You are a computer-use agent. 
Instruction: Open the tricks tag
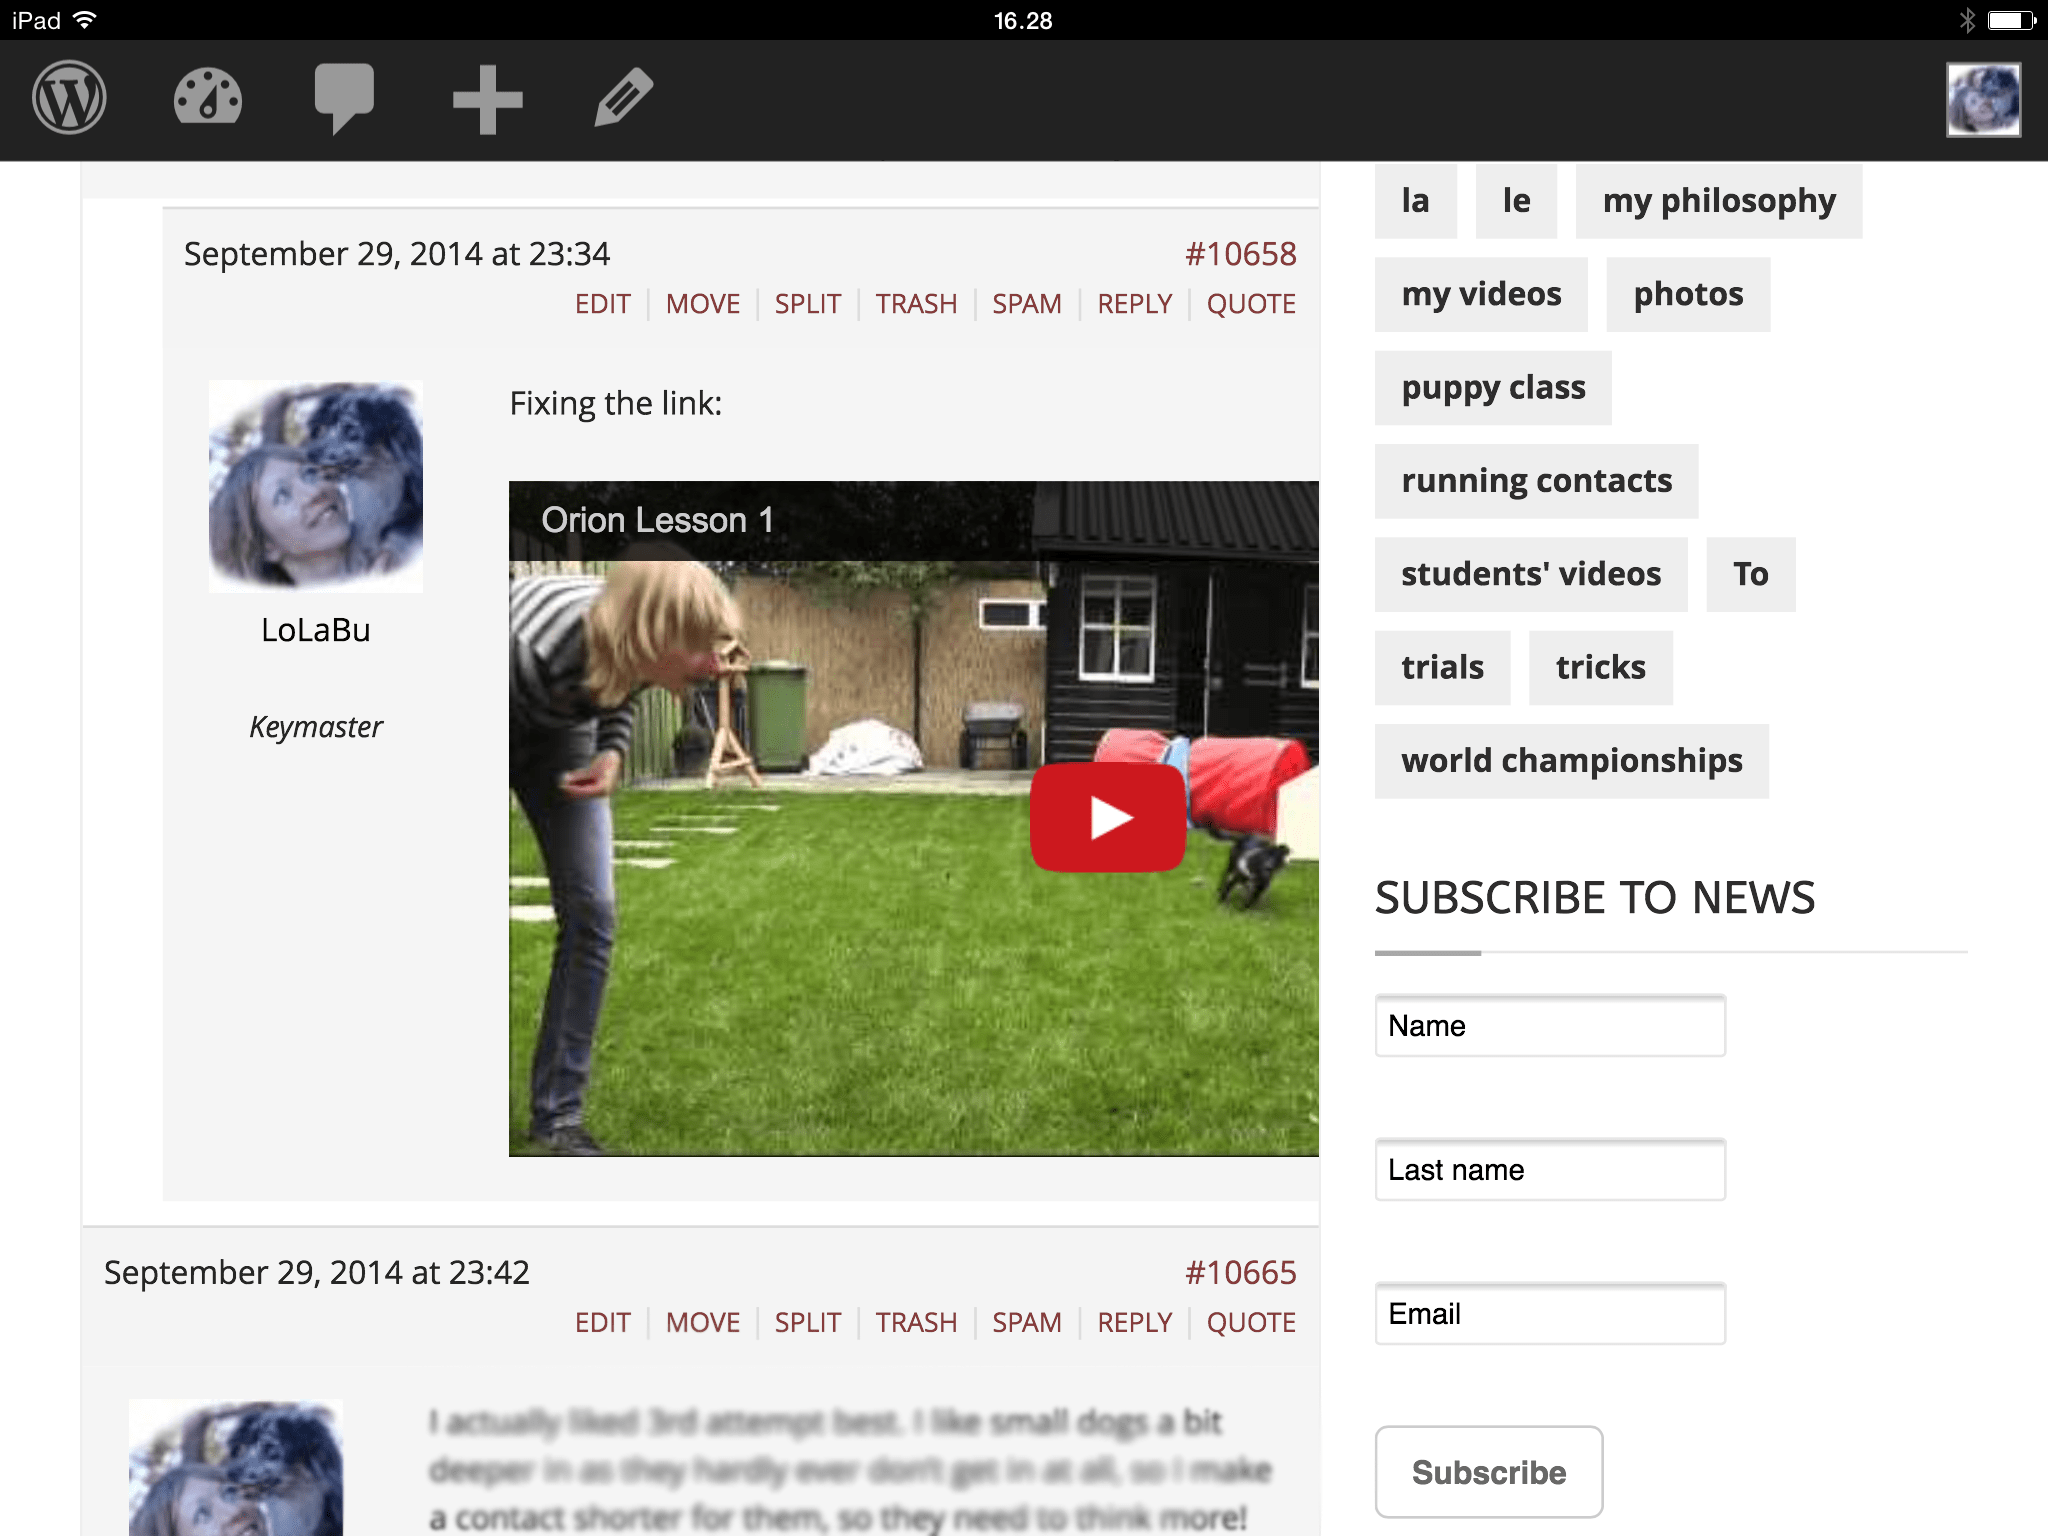point(1601,668)
